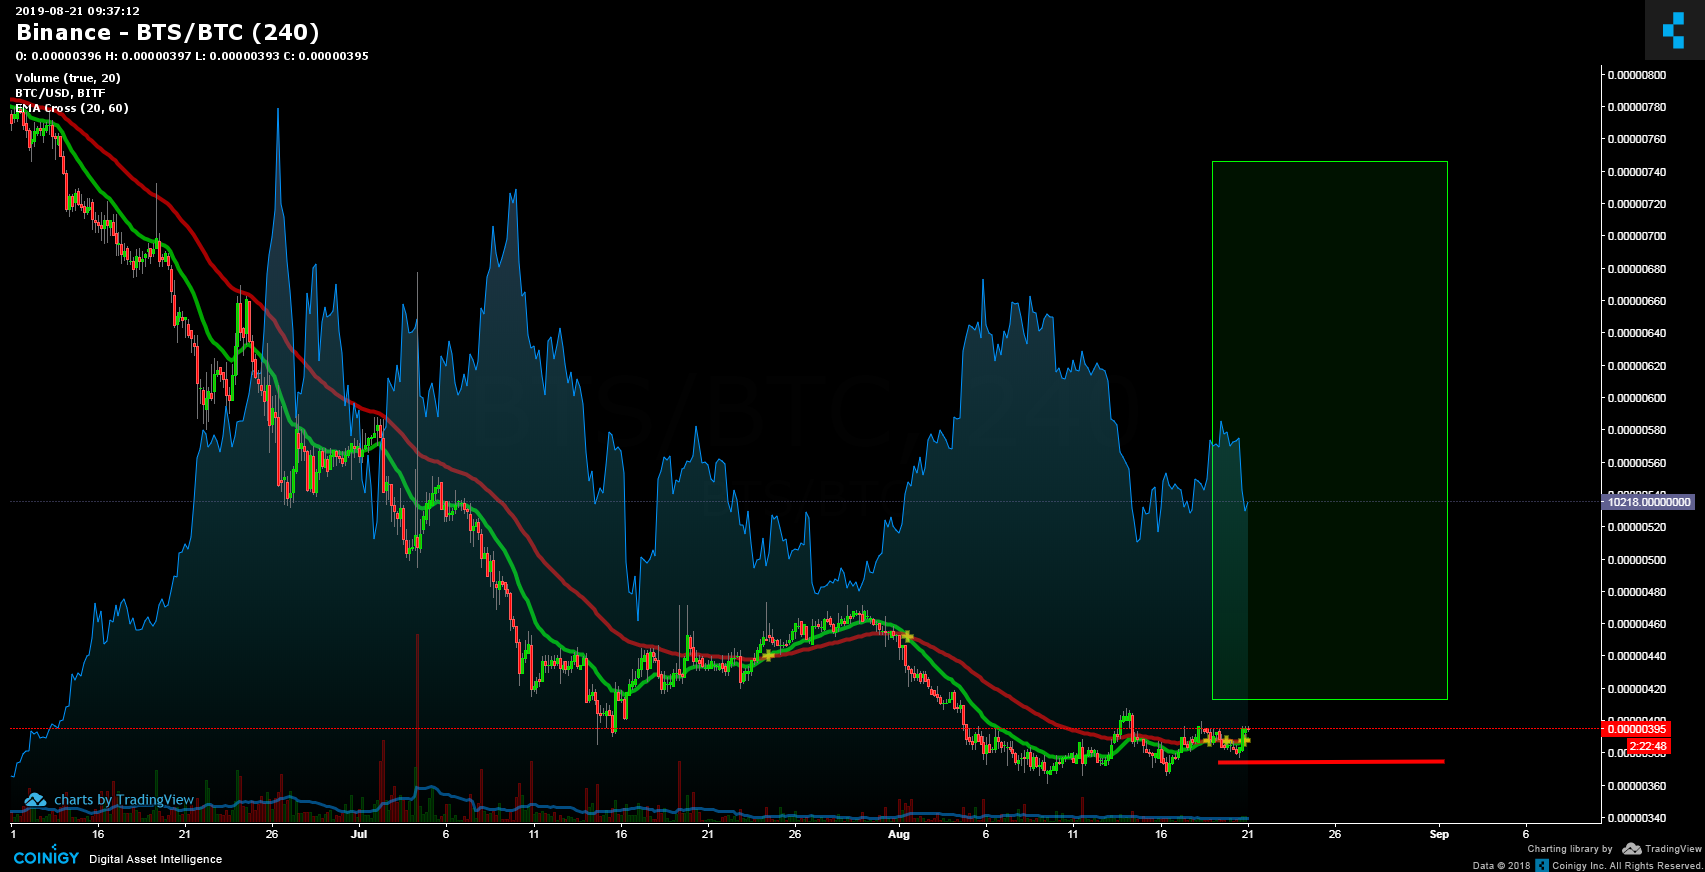The image size is (1705, 872).
Task: Click the 0.00000340 price axis label
Action: [x=1636, y=818]
